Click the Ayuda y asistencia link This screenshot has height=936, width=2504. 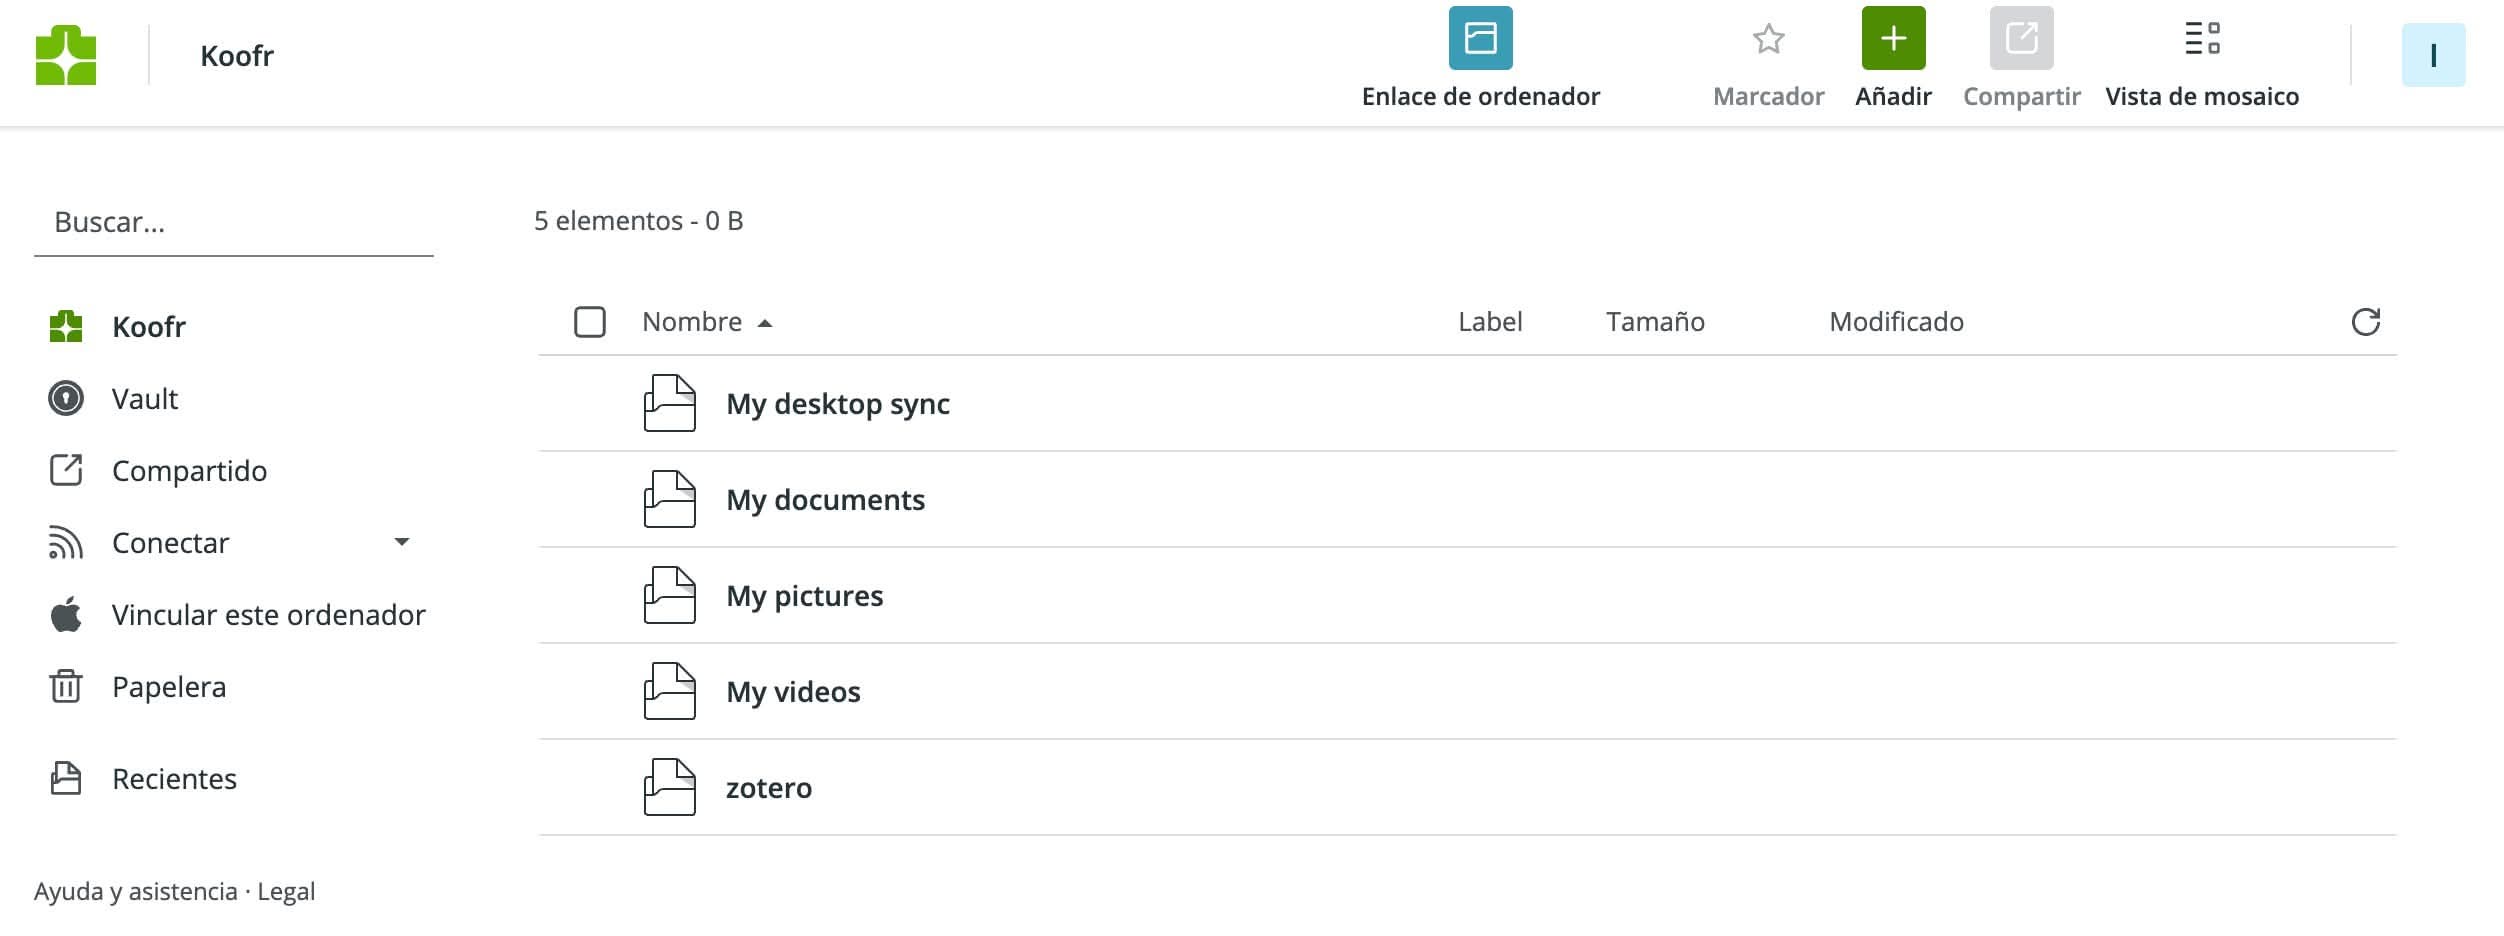(x=136, y=891)
